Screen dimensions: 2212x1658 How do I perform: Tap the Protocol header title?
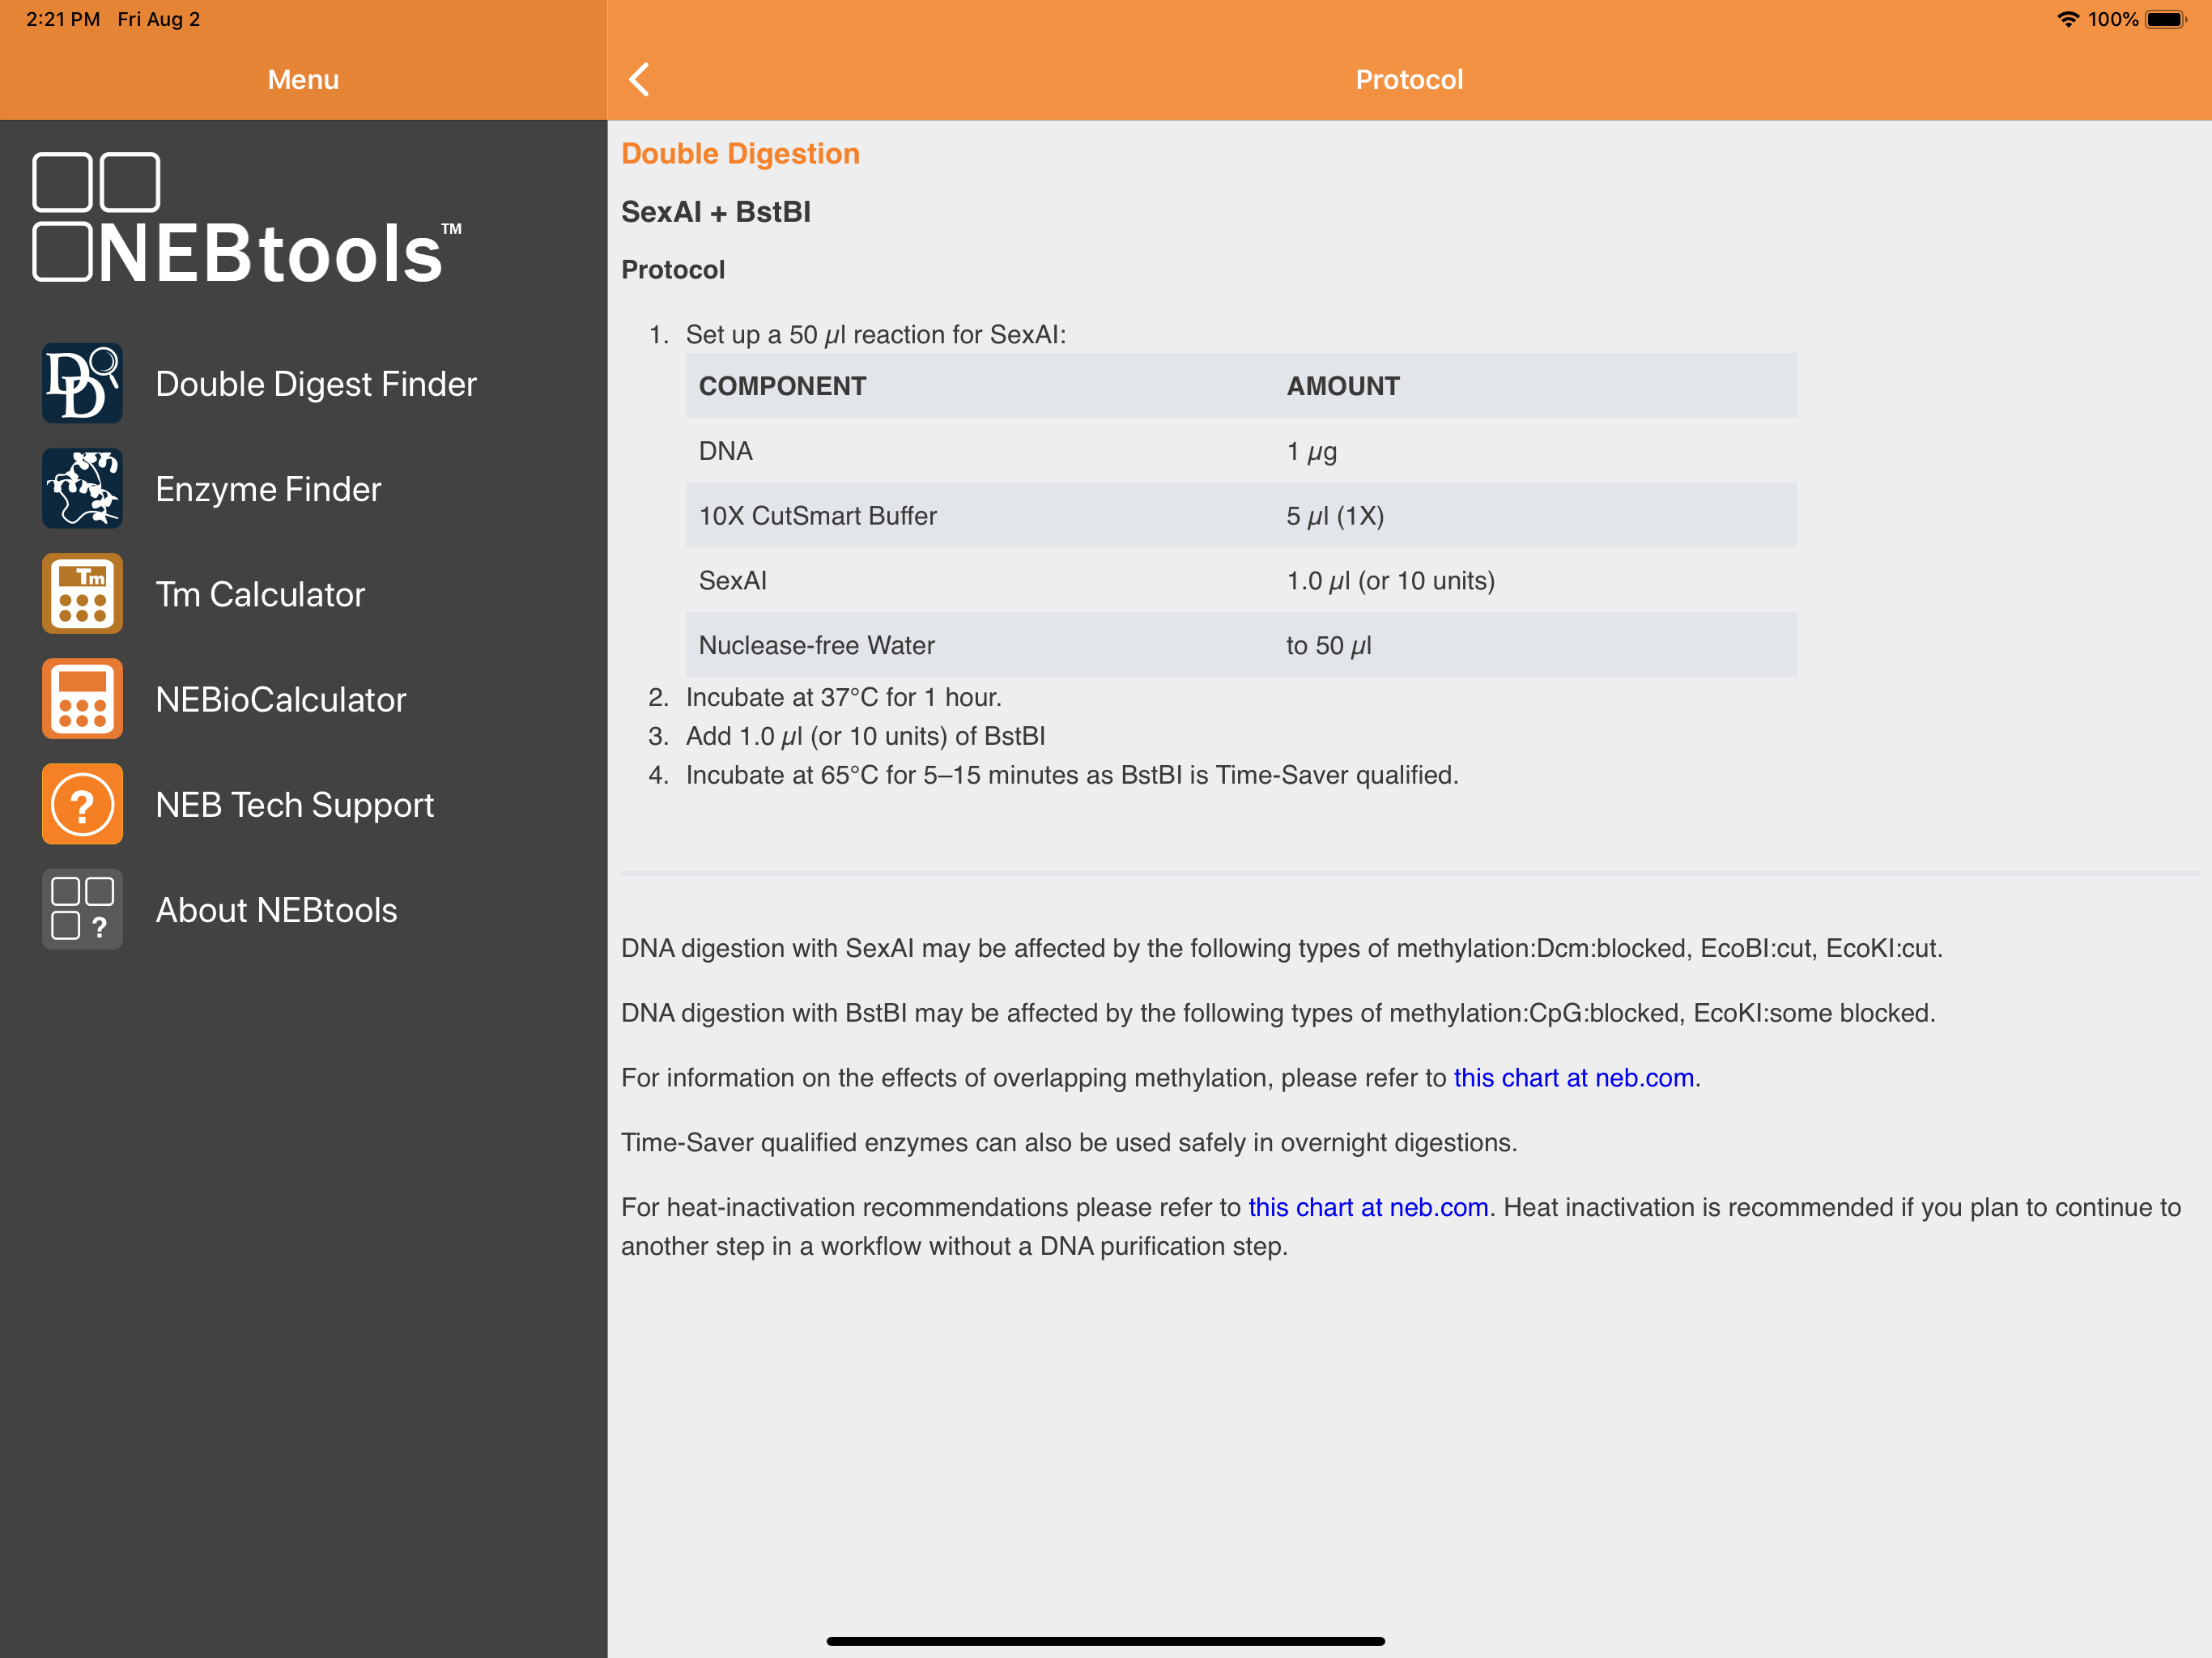tap(1409, 79)
